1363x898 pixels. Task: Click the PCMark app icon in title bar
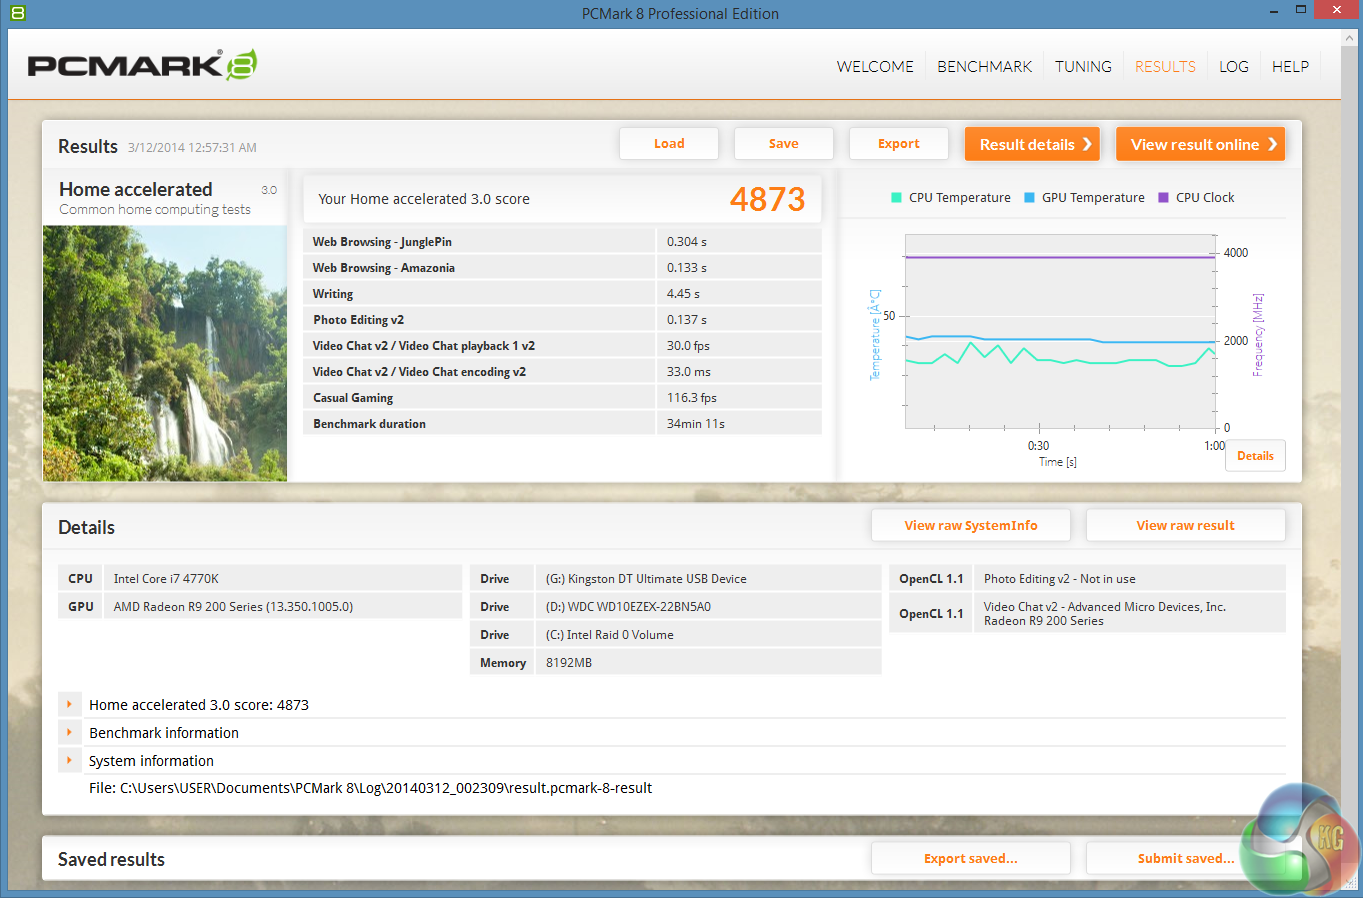click(x=17, y=13)
